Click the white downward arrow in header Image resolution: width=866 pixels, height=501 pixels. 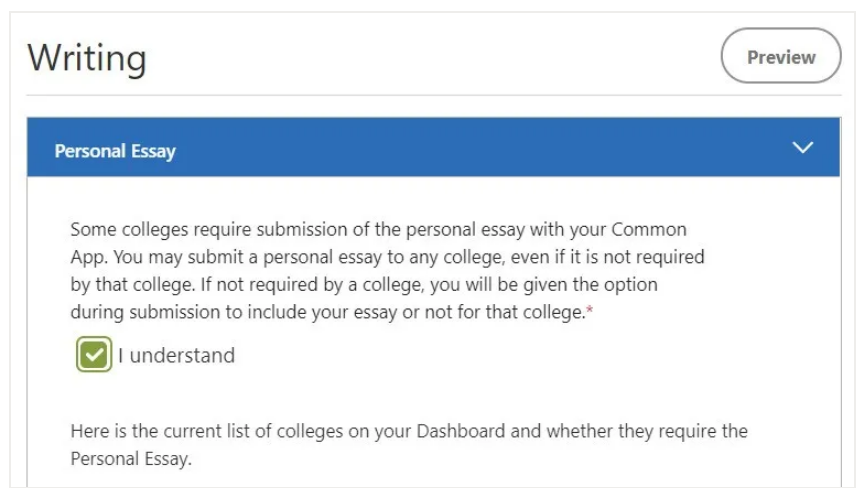(x=802, y=147)
